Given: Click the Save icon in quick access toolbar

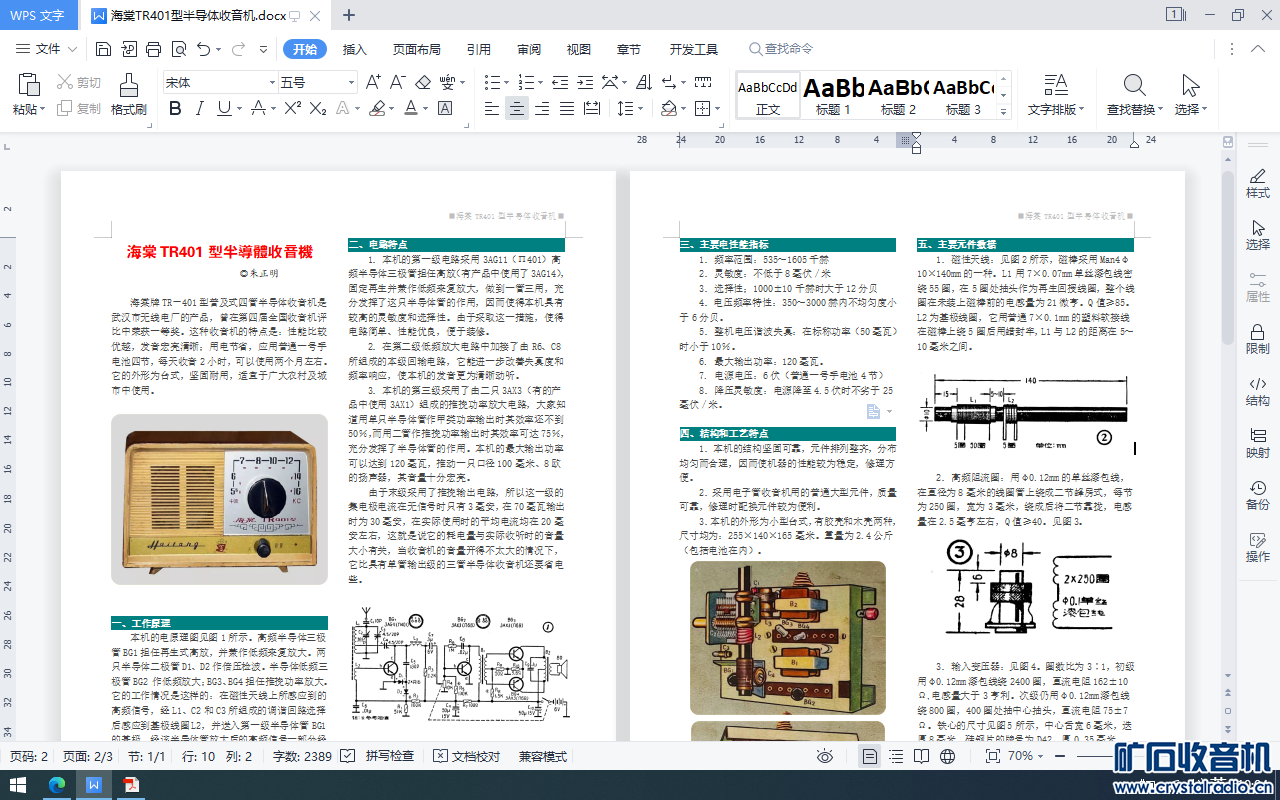Looking at the screenshot, I should click(104, 49).
